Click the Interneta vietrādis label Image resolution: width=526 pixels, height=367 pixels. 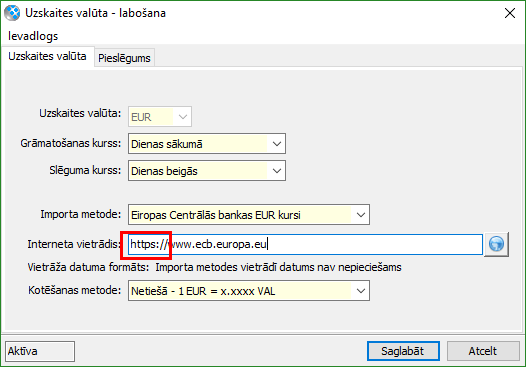(x=74, y=244)
